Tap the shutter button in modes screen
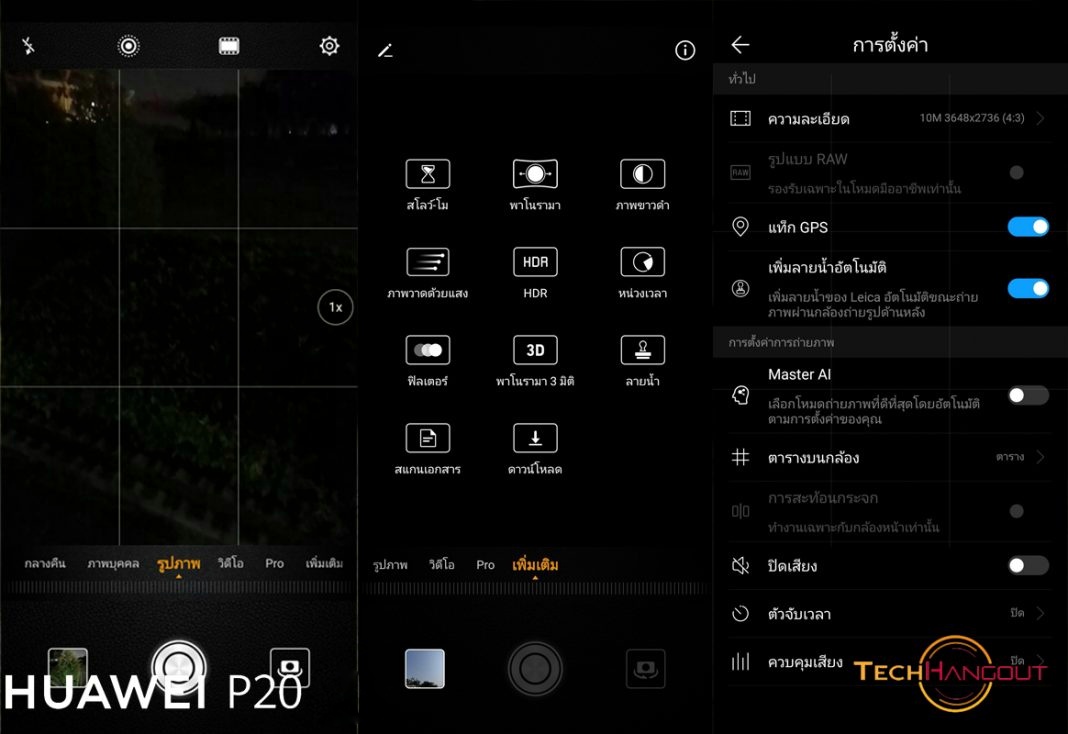The width and height of the screenshot is (1068, 734). [x=535, y=668]
